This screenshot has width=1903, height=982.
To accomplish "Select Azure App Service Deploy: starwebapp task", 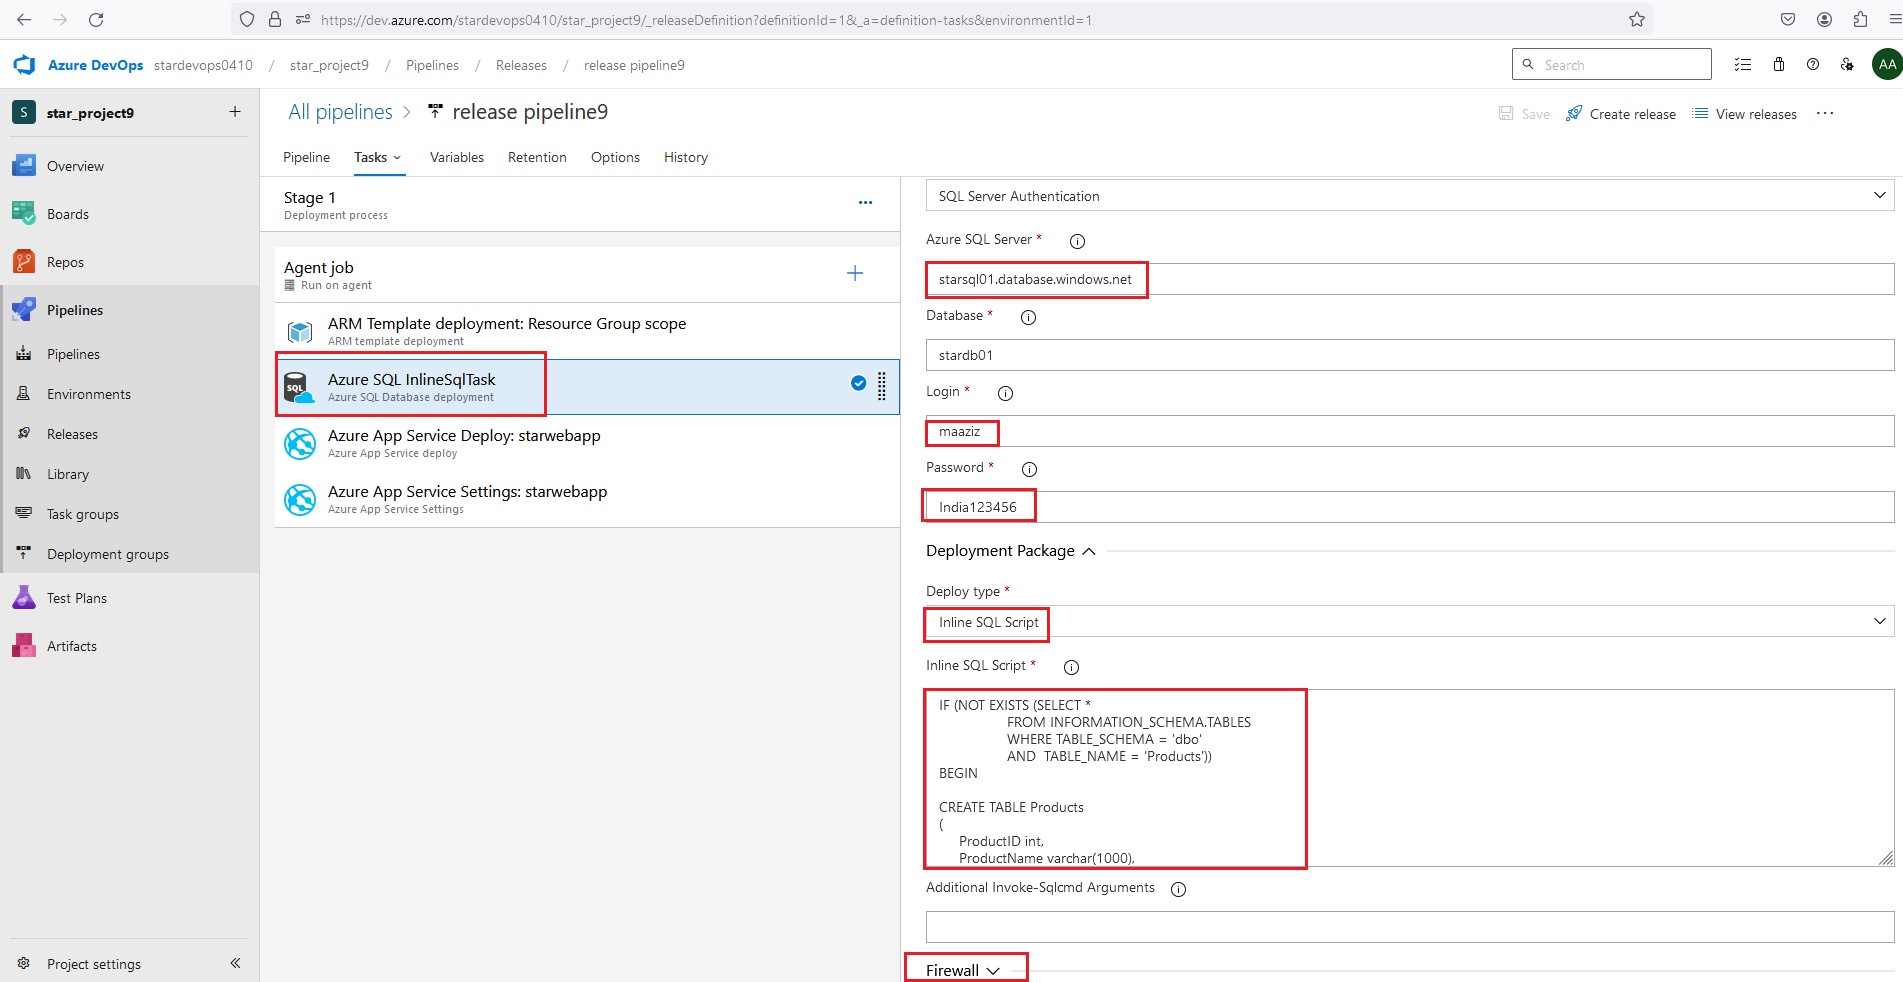I will pos(587,443).
